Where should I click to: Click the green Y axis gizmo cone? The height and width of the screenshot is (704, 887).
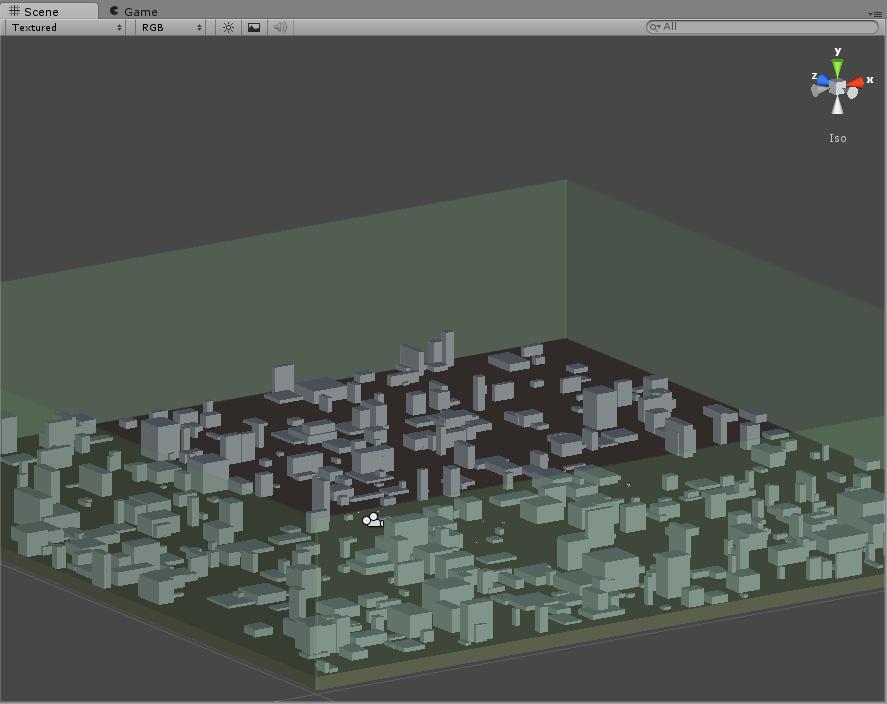point(837,67)
